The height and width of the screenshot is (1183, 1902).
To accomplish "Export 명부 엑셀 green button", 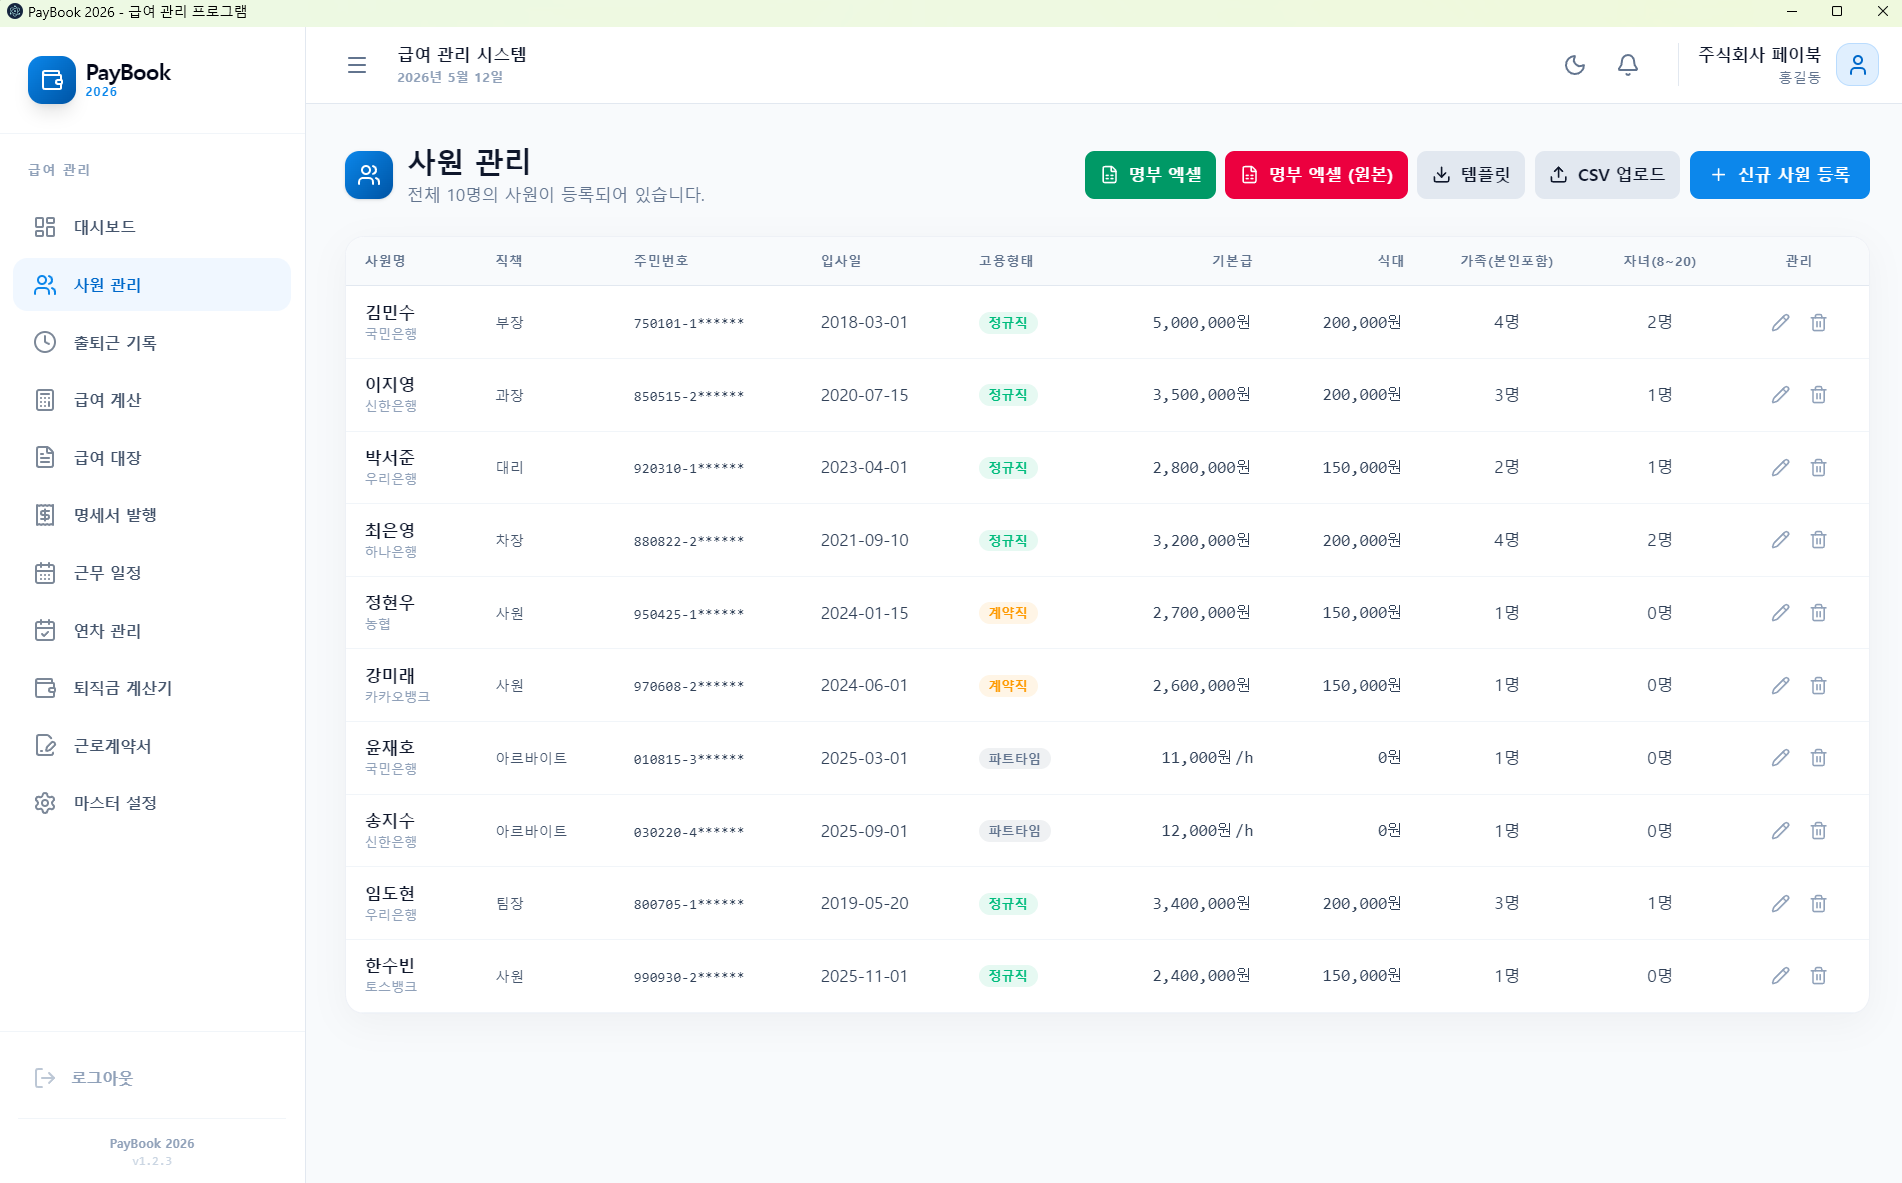I will pyautogui.click(x=1150, y=175).
